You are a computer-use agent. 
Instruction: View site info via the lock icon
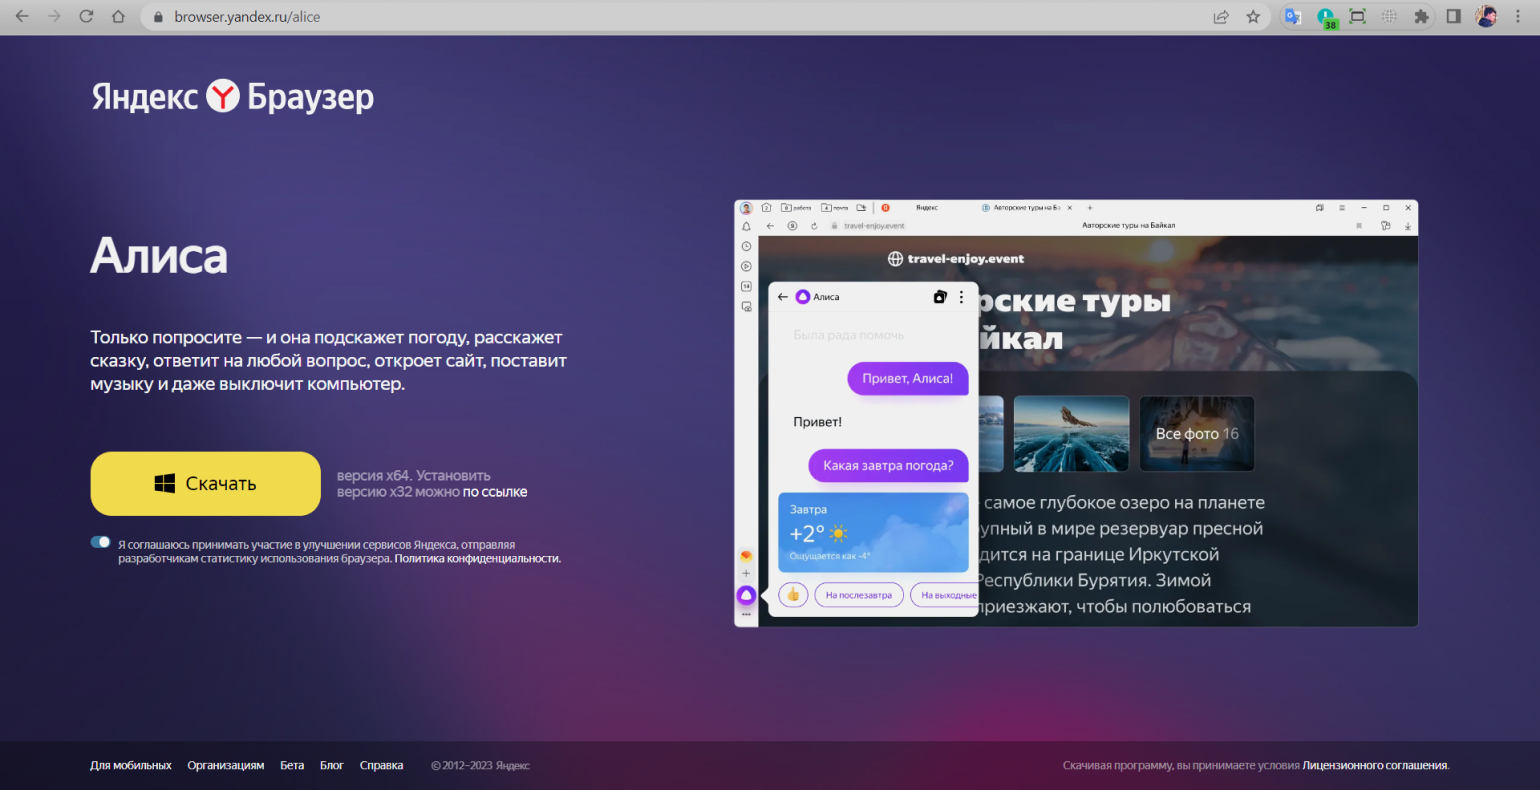158,17
